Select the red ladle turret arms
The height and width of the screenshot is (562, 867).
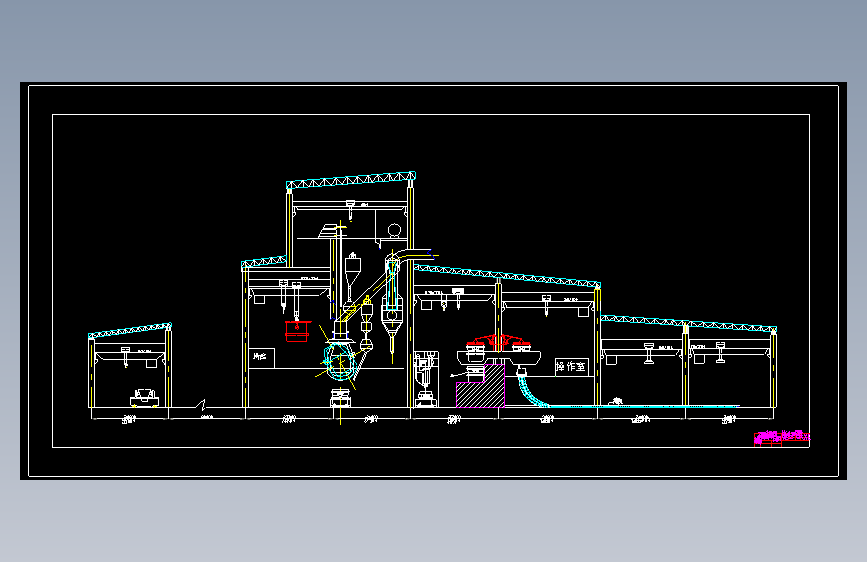pyautogui.click(x=498, y=341)
